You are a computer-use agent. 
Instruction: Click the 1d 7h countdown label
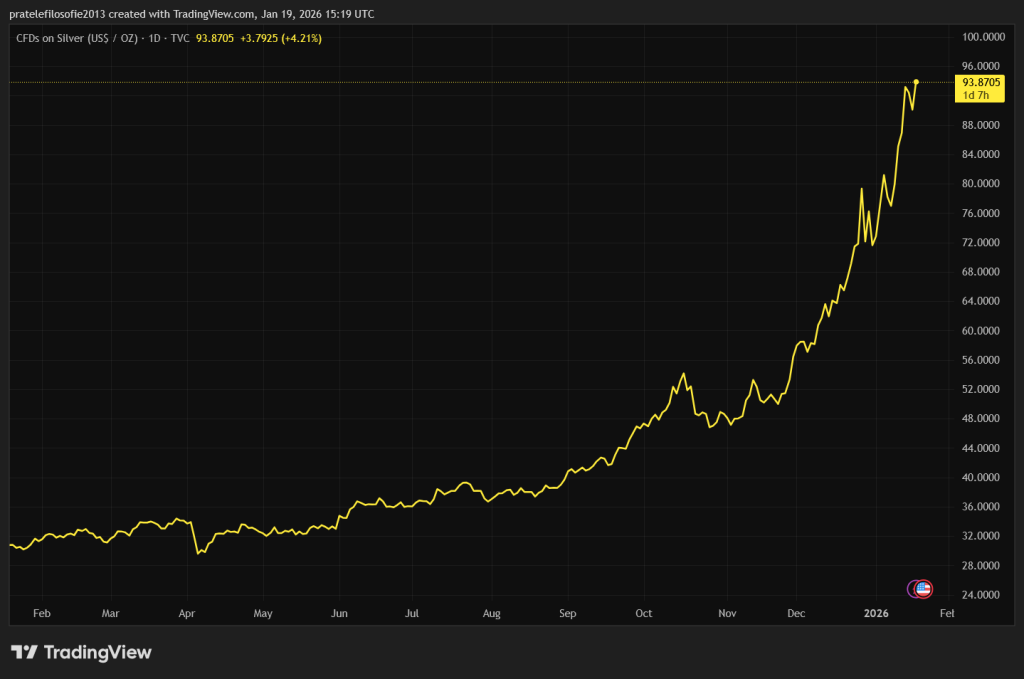click(x=975, y=95)
